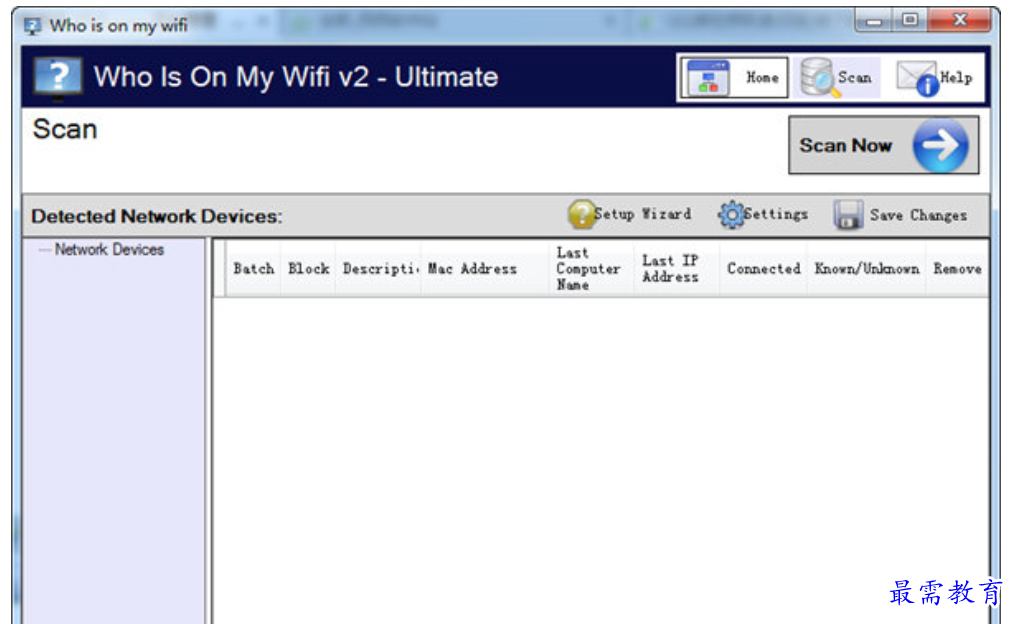Click the Help envelope icon
The width and height of the screenshot is (1011, 624).
918,78
